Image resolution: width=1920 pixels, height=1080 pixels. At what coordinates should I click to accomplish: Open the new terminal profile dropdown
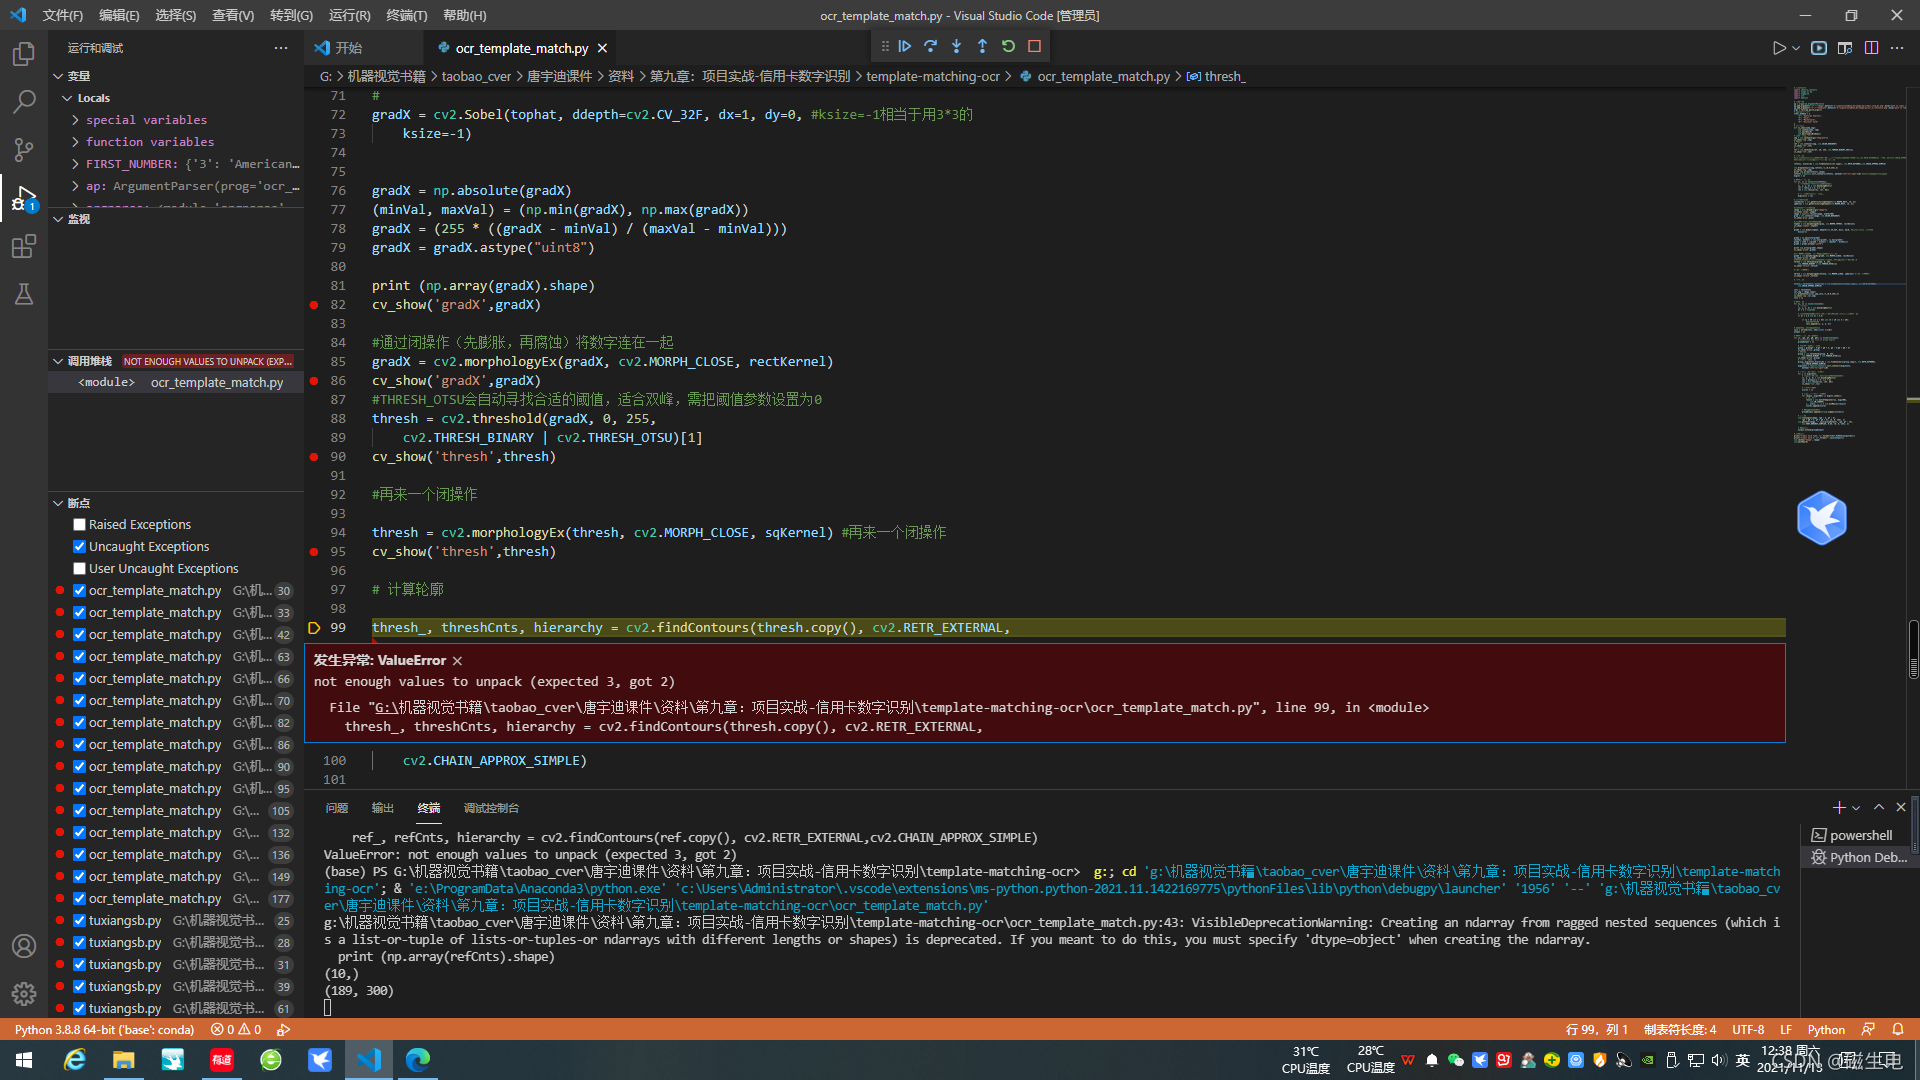(1856, 808)
